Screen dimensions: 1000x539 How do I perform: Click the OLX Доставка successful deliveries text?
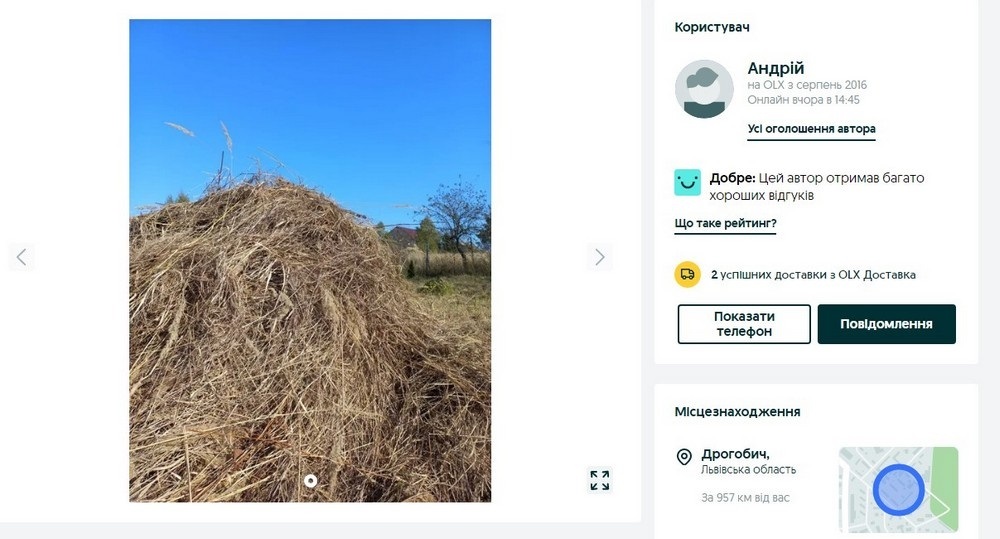click(813, 275)
